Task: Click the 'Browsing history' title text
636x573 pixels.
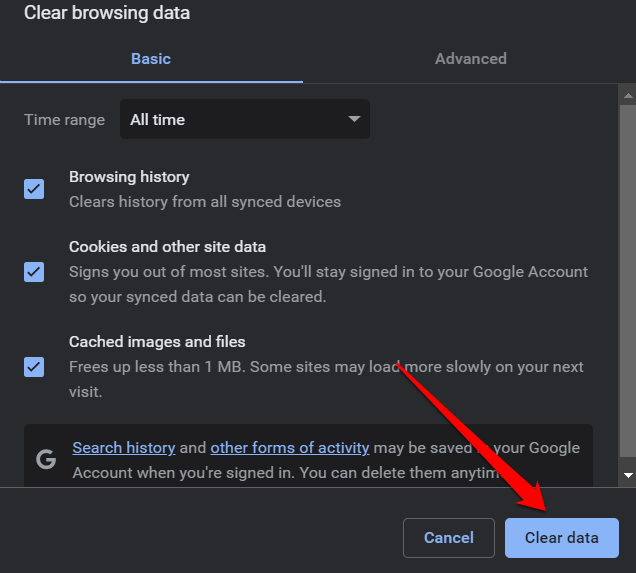Action: point(129,177)
